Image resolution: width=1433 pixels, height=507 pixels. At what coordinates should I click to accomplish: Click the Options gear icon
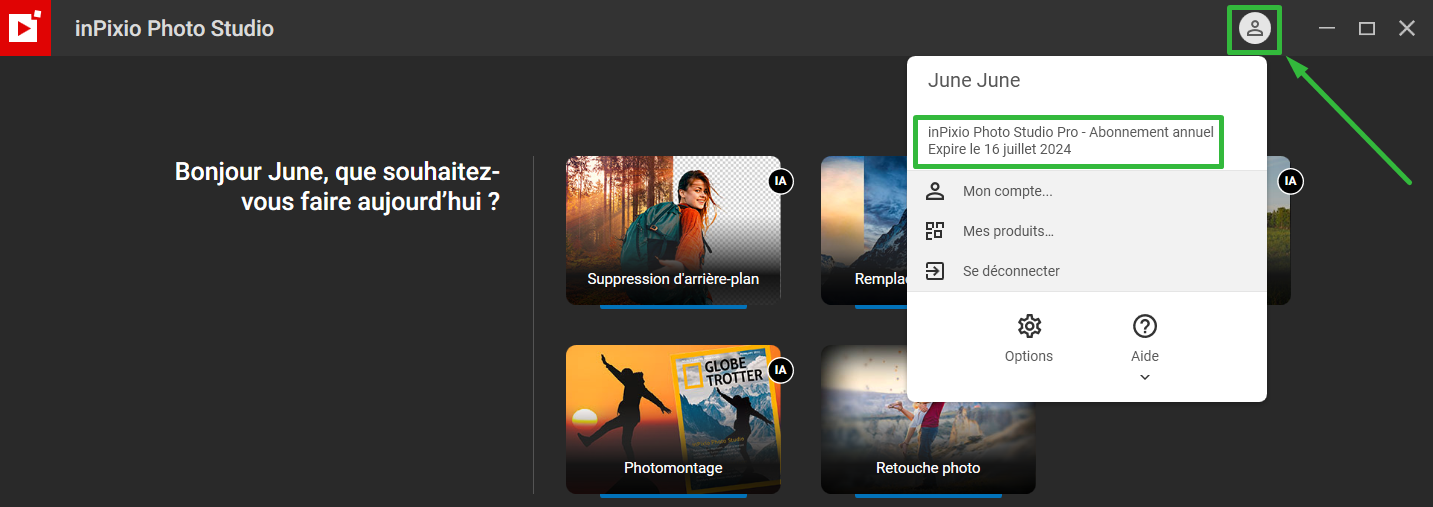[1029, 326]
